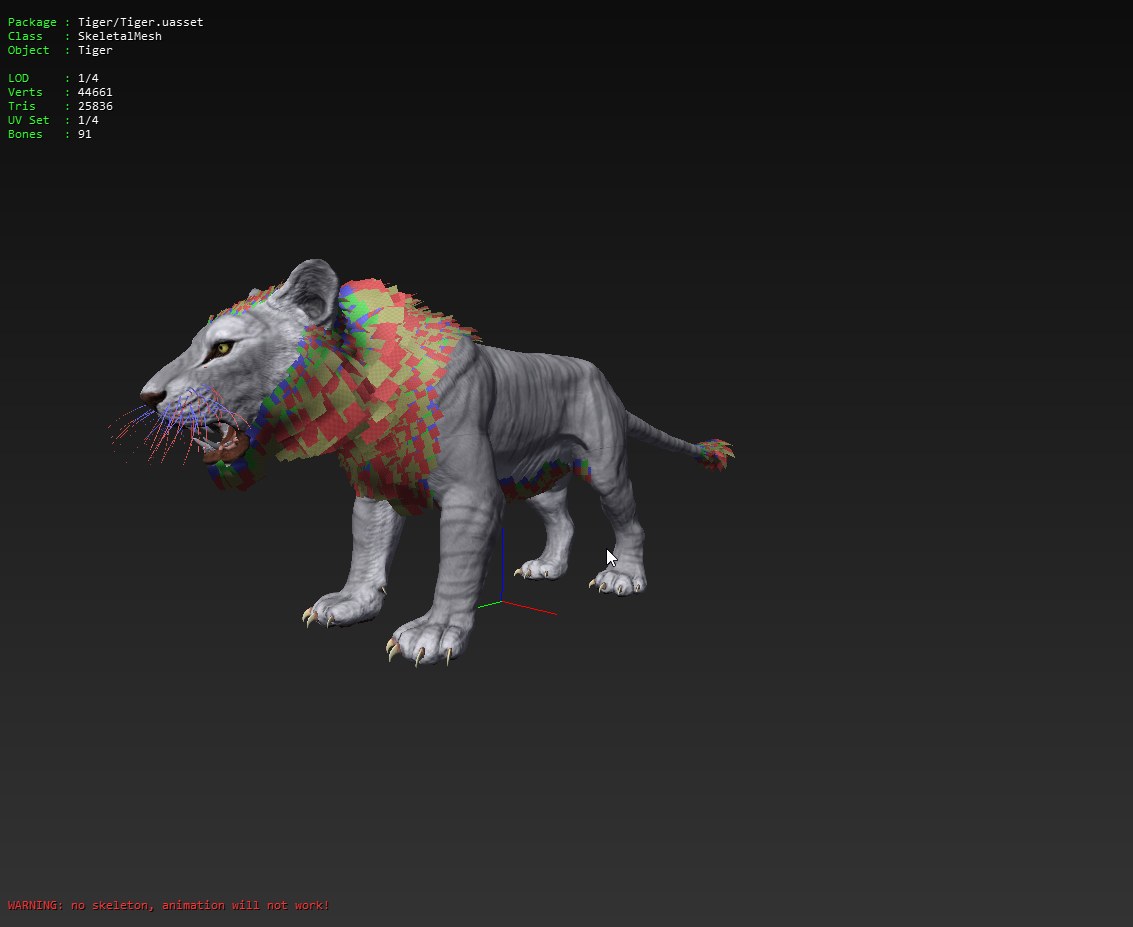Click the Object name Tiger text
Screen dimensions: 1133x927
(95, 50)
